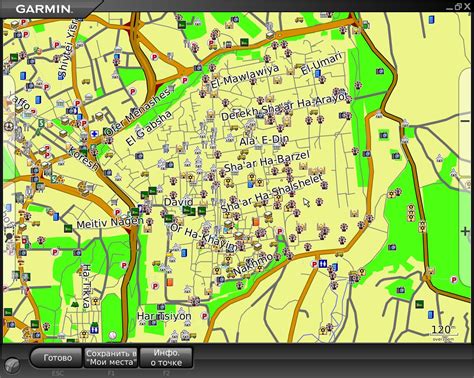Image resolution: width=474 pixels, height=378 pixels.
Task: Select blue medical cross icon near Koresh
Action: (x=95, y=134)
